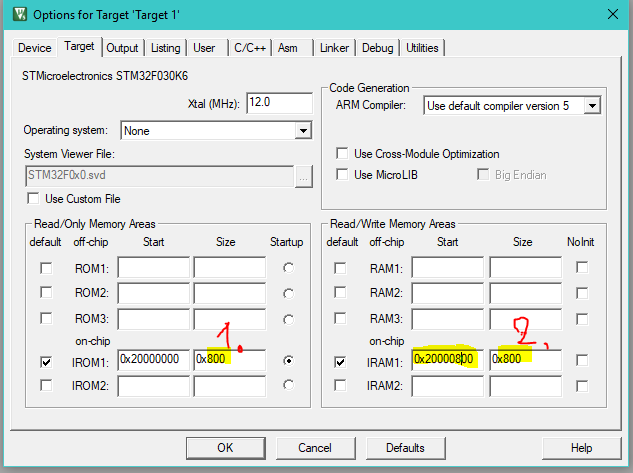Check the ROM3 default checkbox
The image size is (633, 473).
(46, 318)
